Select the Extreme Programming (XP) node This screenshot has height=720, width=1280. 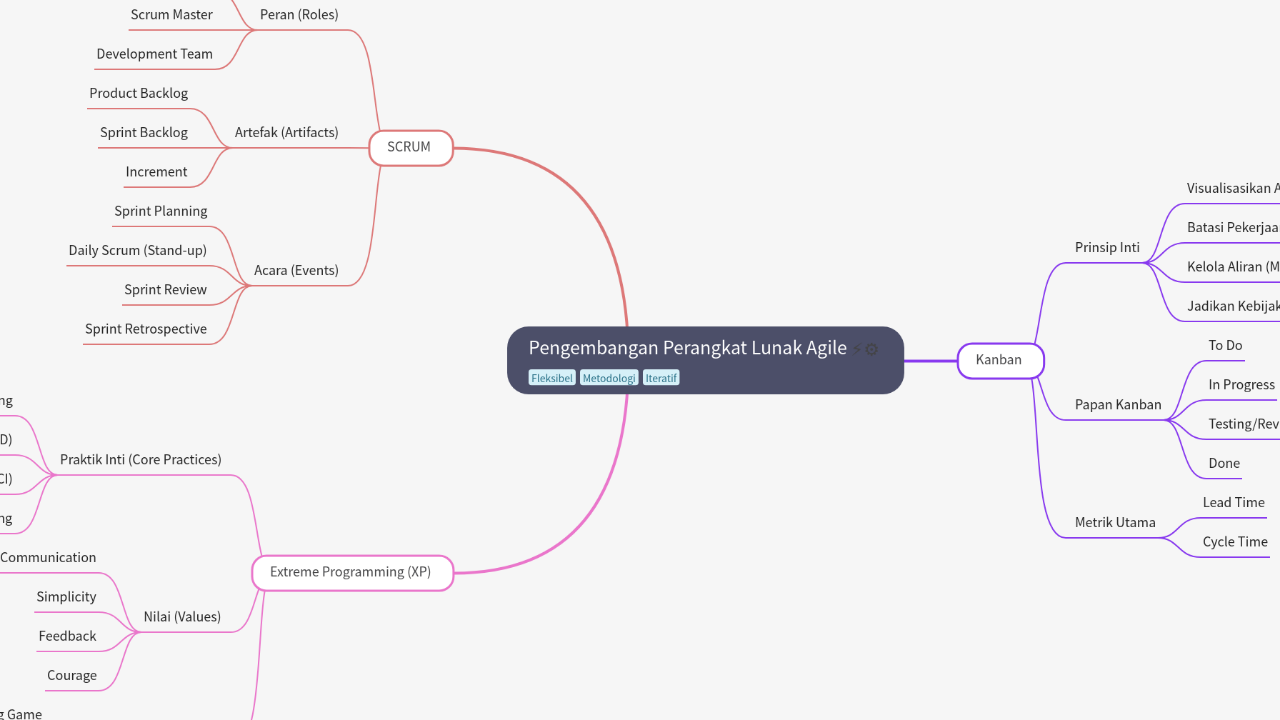click(x=351, y=572)
